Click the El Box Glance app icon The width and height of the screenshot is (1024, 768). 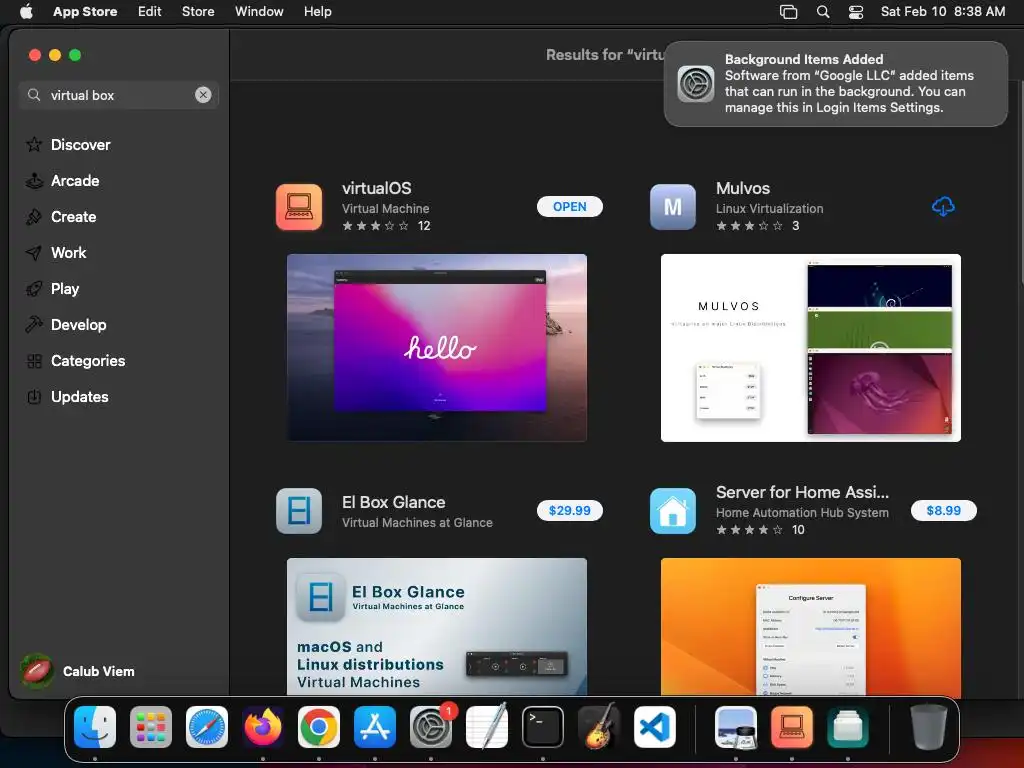pyautogui.click(x=299, y=511)
